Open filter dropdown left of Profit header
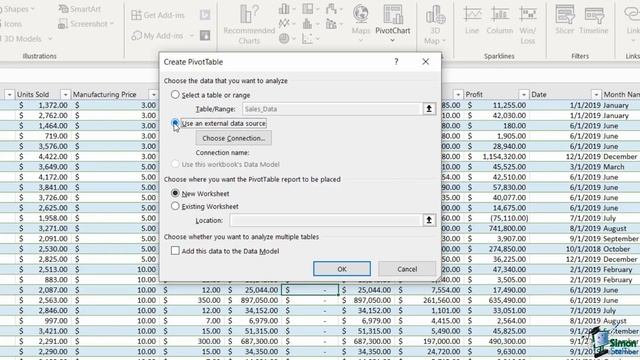 [458, 95]
